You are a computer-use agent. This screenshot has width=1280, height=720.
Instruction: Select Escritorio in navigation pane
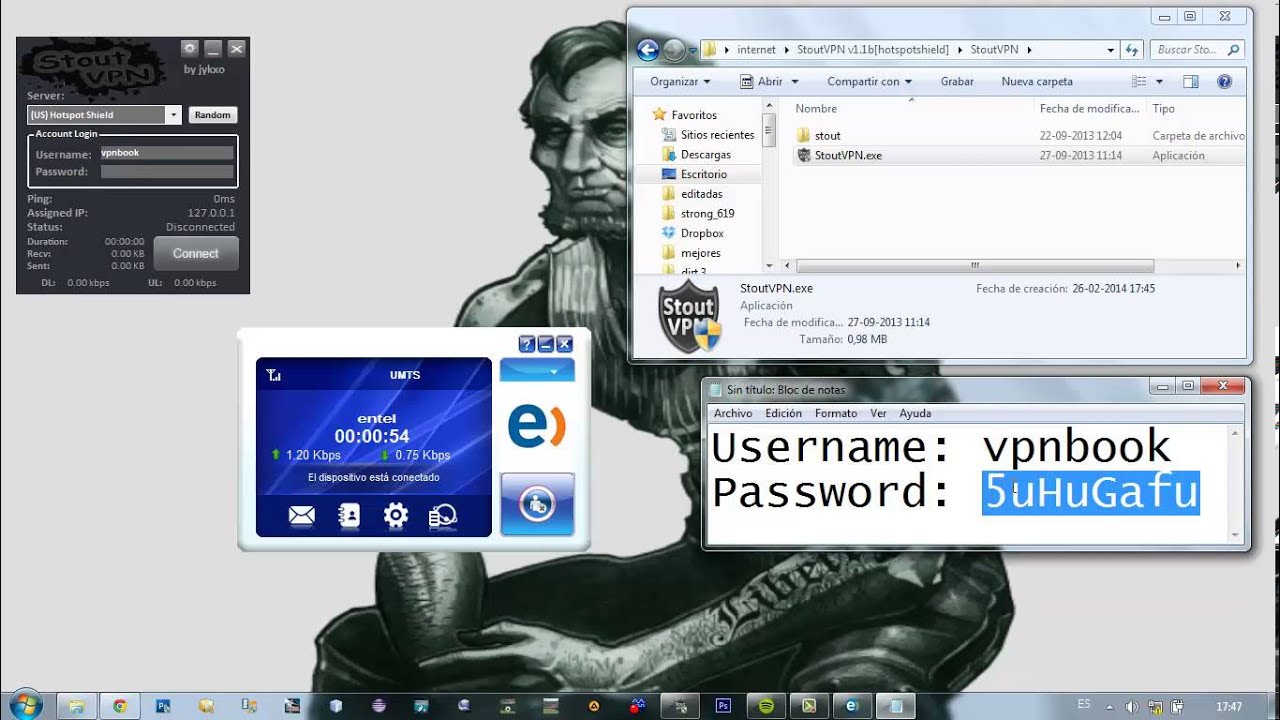[x=696, y=174]
